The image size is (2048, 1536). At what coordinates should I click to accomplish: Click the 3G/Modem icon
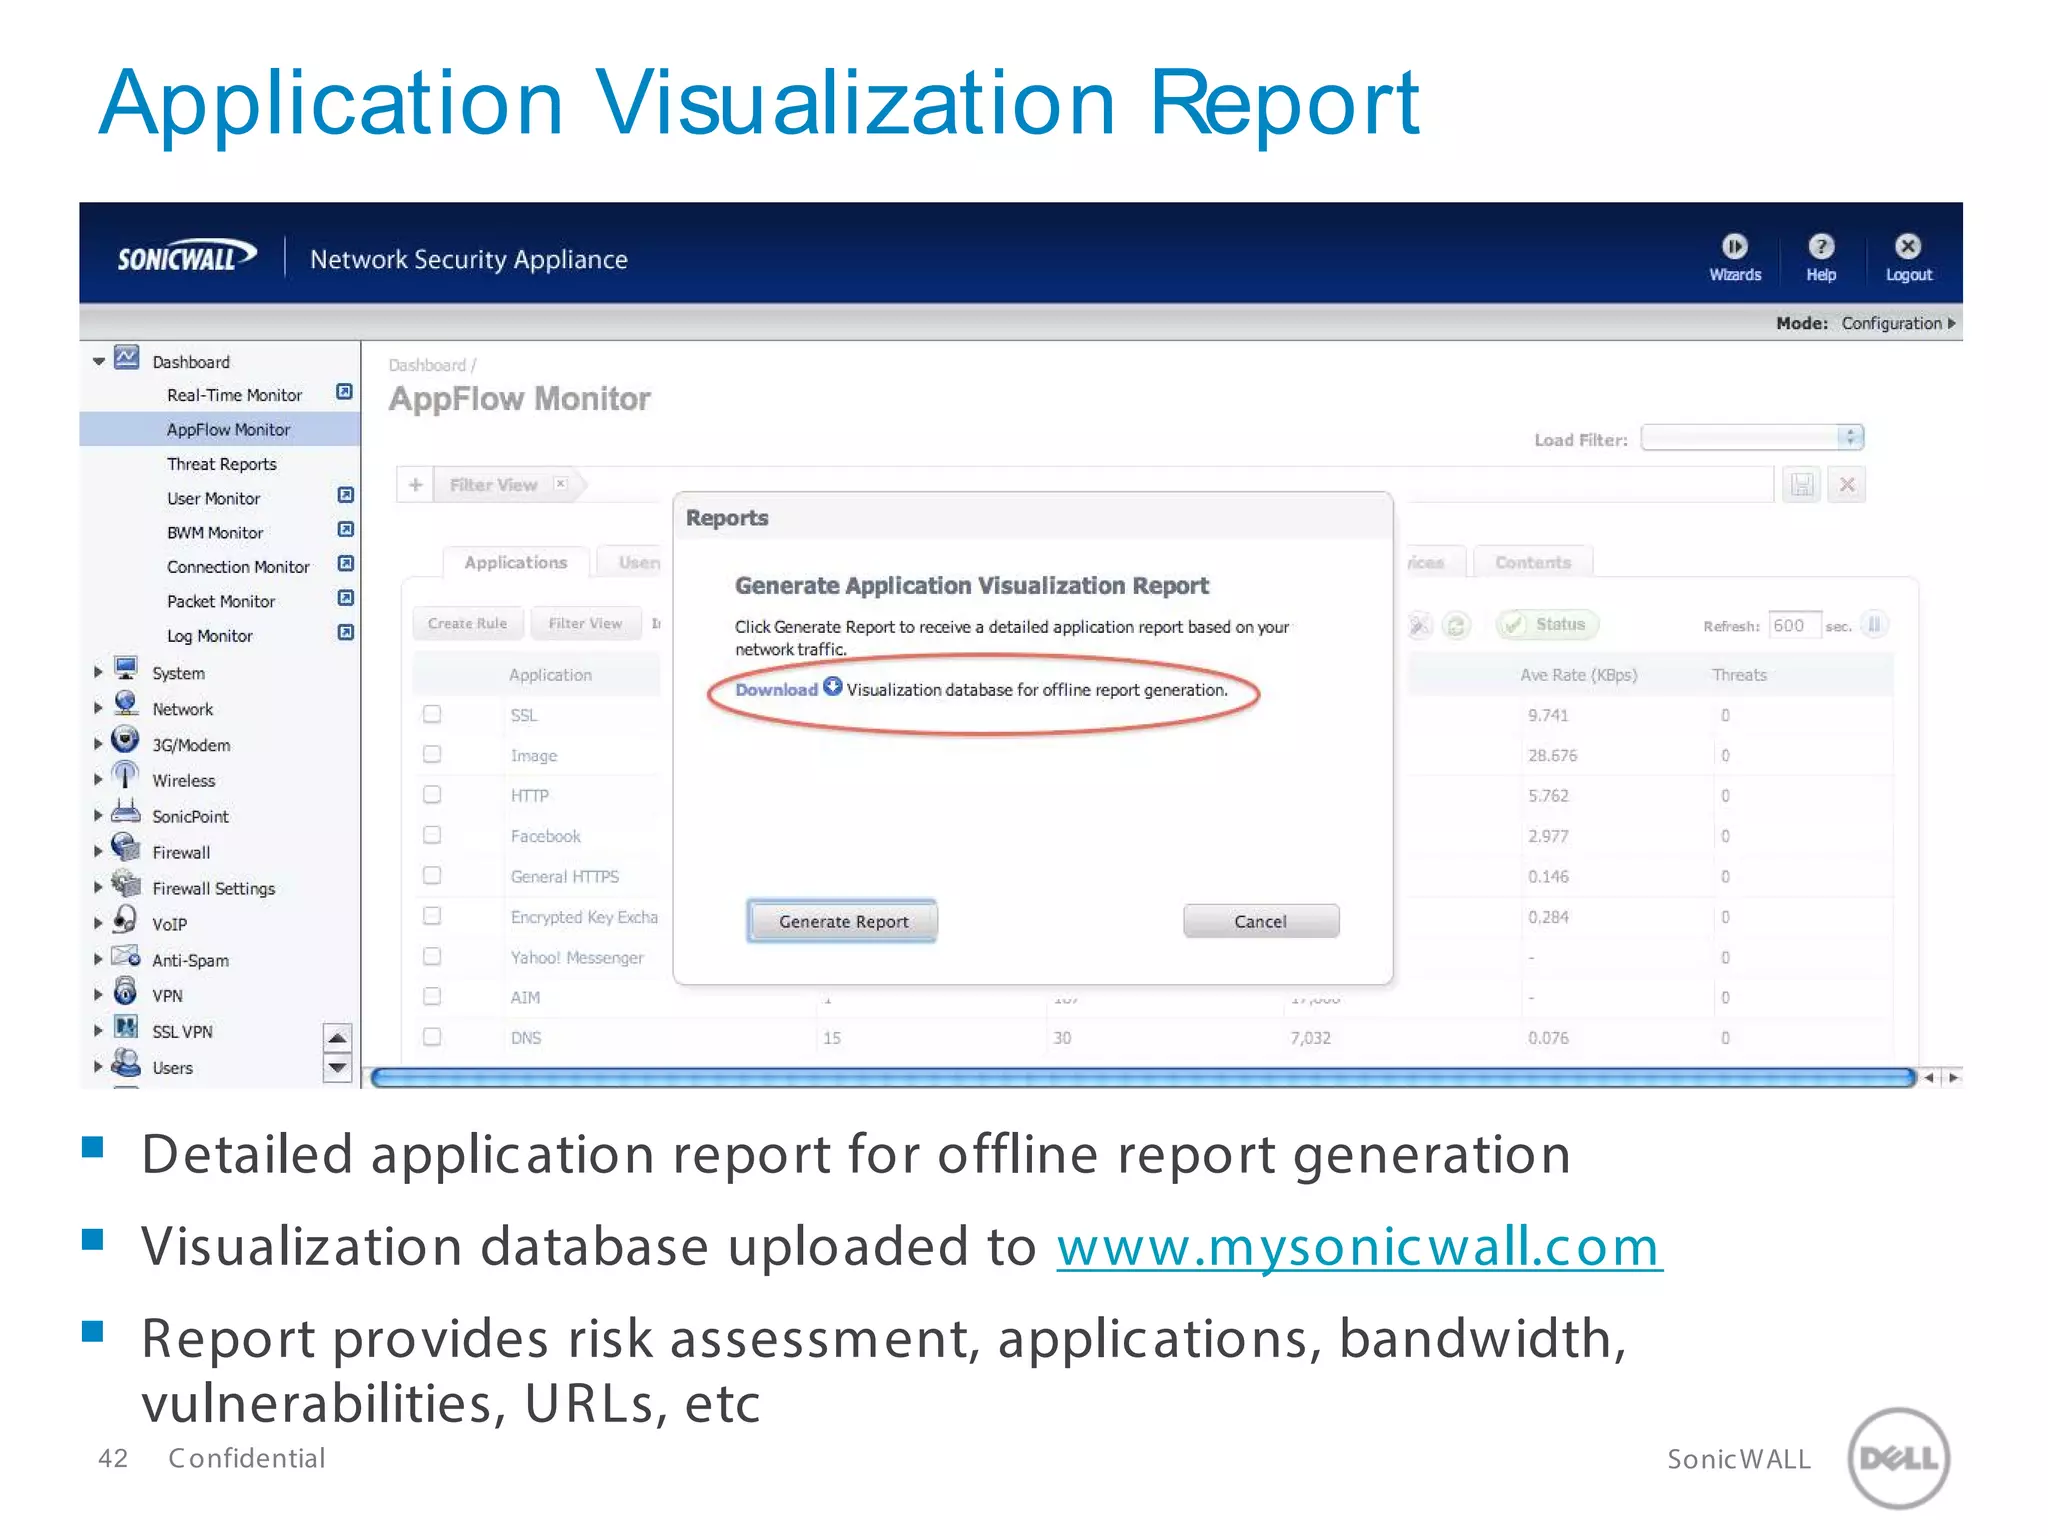(125, 740)
